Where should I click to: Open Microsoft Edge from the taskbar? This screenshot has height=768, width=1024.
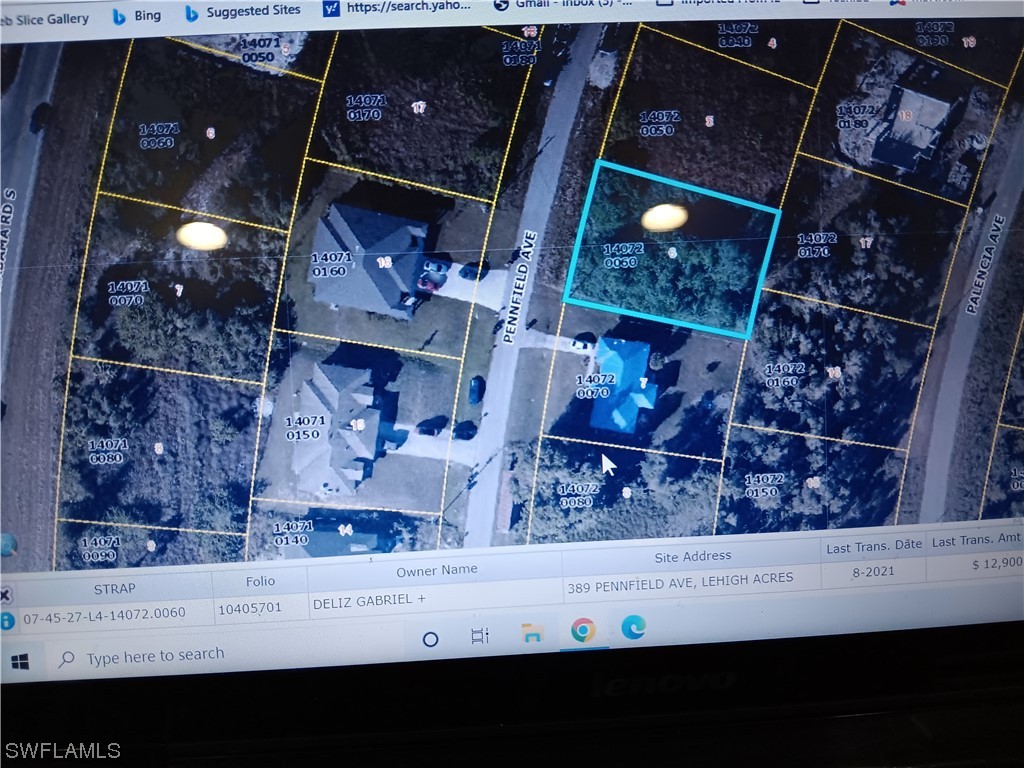pyautogui.click(x=633, y=627)
